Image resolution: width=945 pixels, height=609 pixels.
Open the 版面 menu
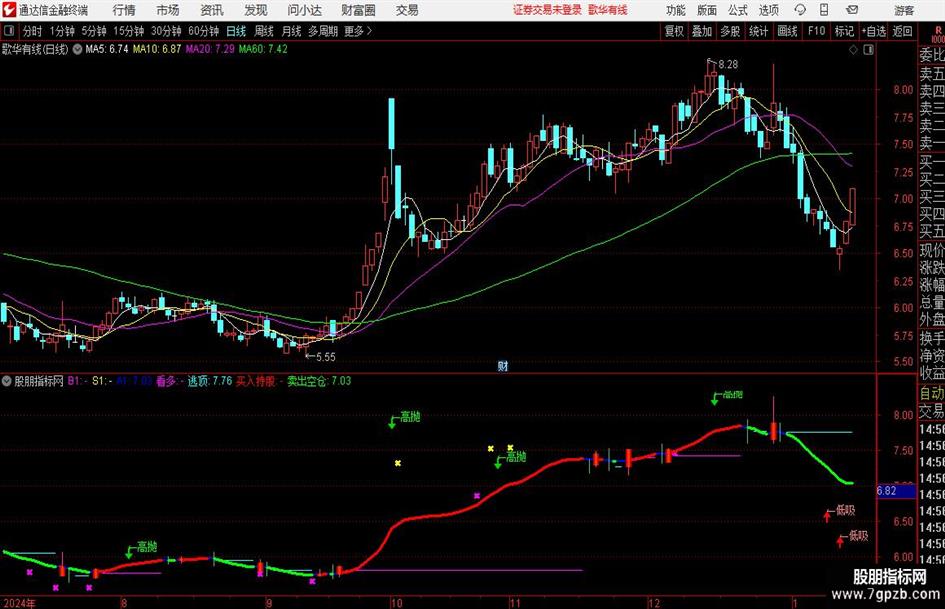[x=707, y=10]
